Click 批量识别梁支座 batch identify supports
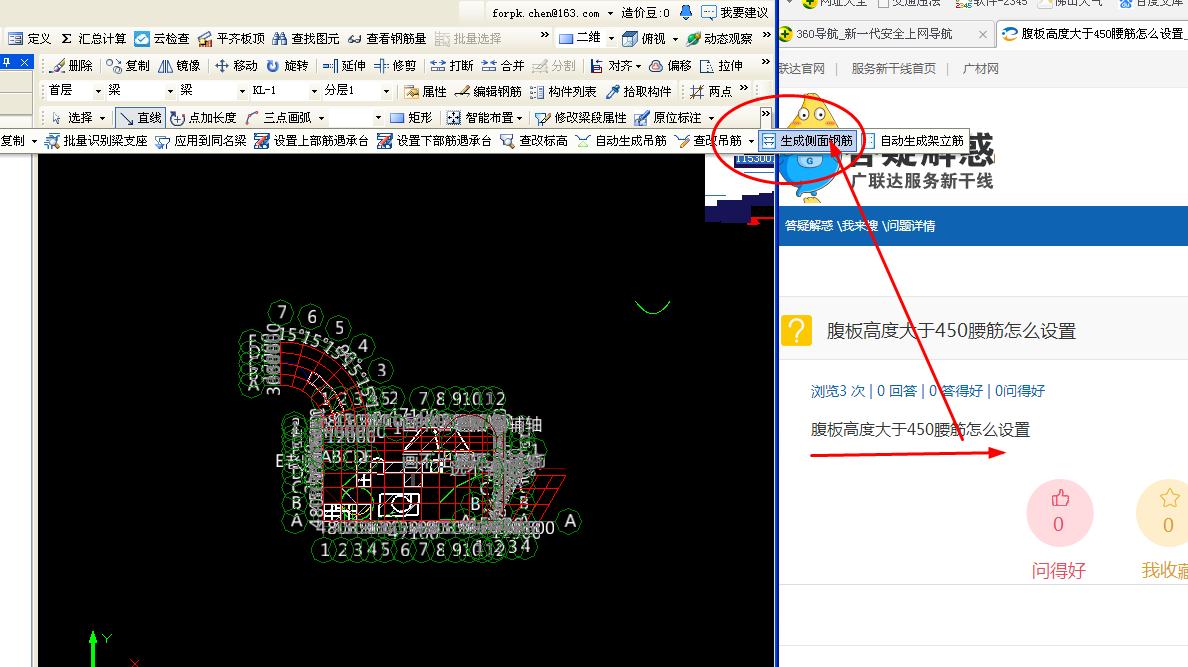 coord(95,140)
